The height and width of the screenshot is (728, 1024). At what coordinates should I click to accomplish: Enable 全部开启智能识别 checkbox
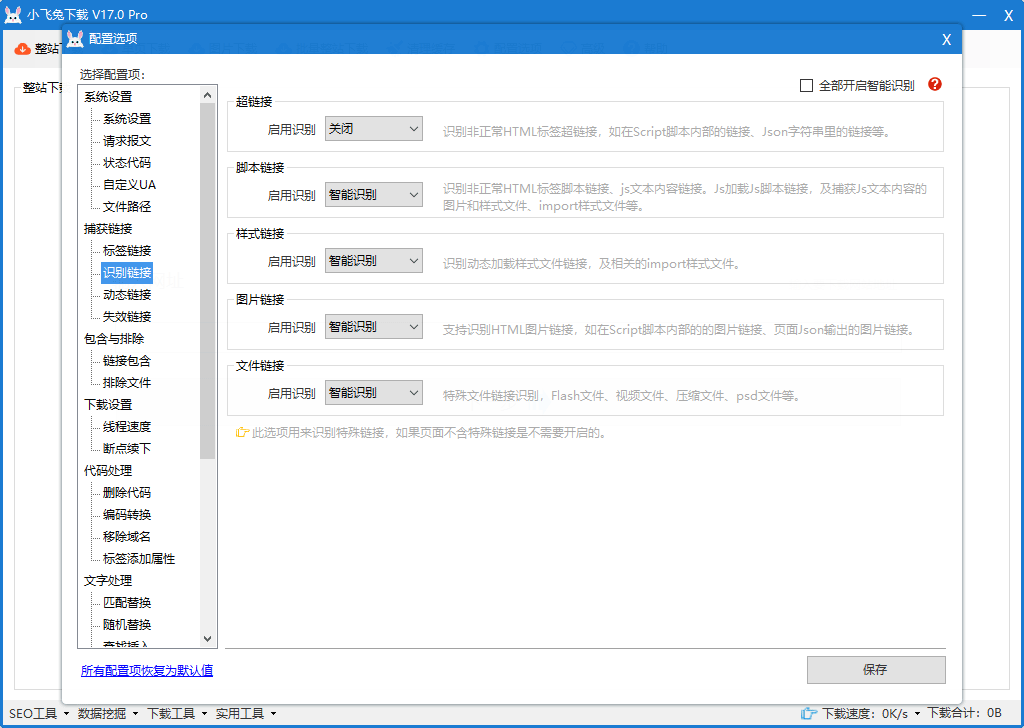807,86
